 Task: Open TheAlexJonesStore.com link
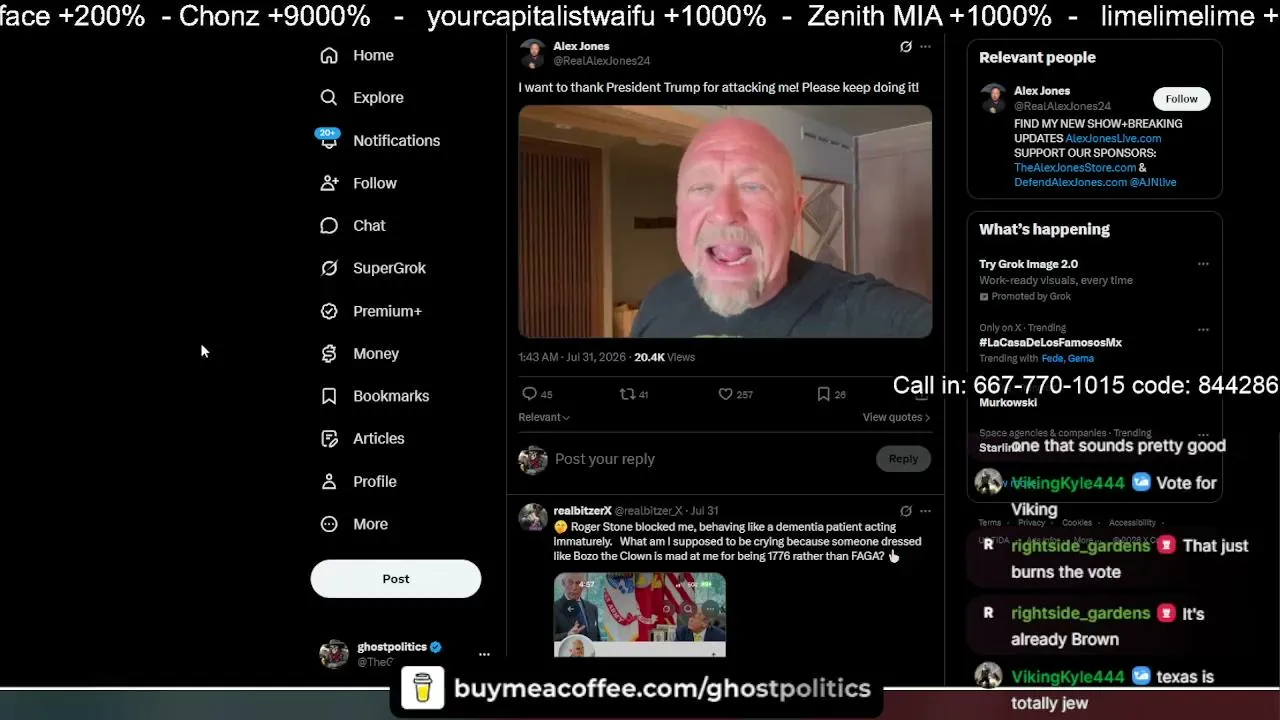click(x=1075, y=168)
